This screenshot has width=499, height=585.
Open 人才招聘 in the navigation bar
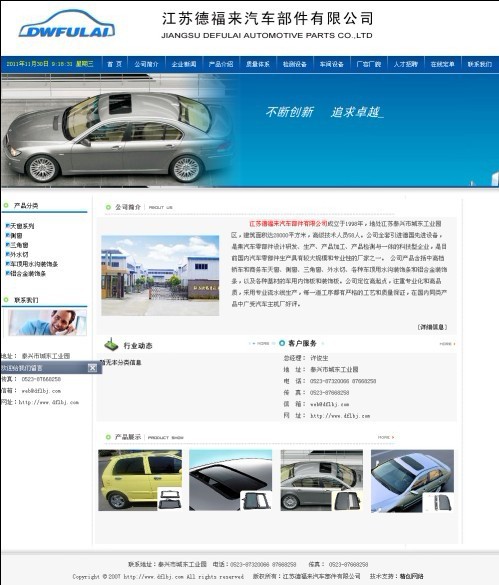(406, 64)
